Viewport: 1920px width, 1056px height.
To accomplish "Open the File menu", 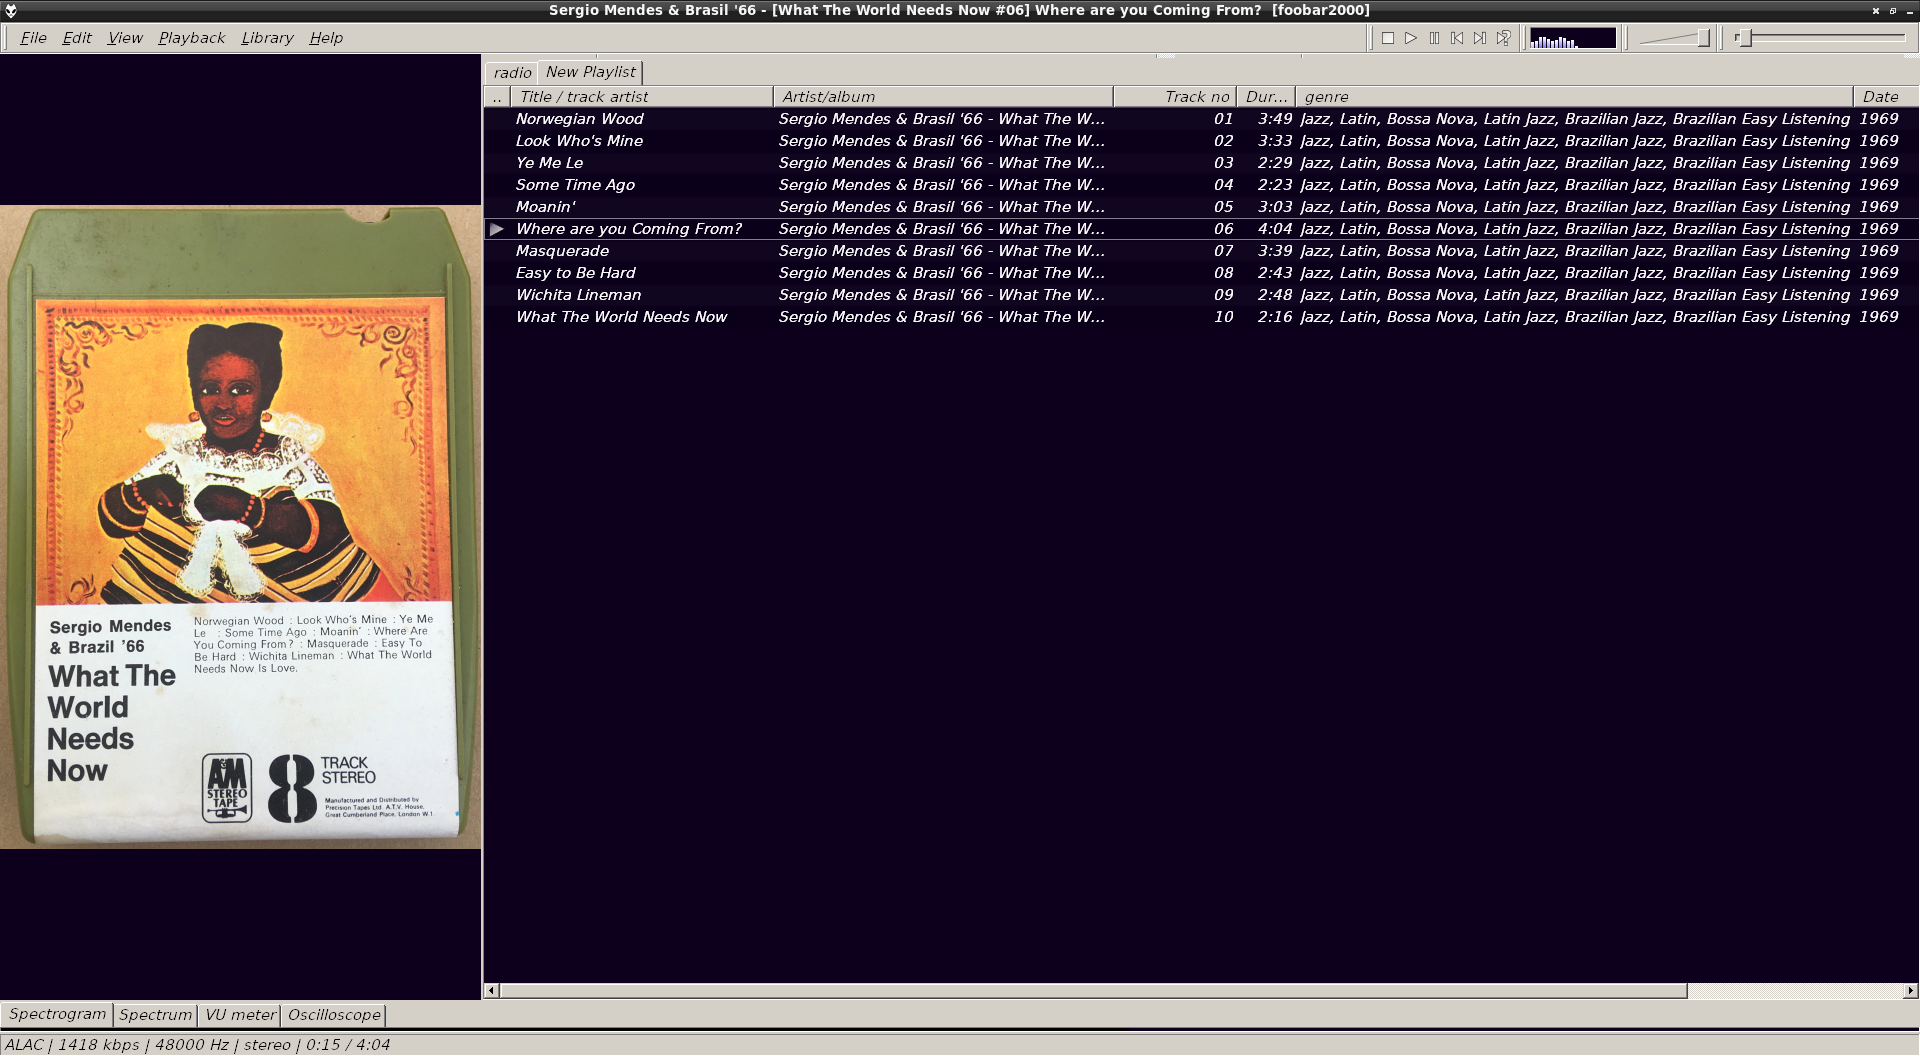I will click(x=33, y=38).
